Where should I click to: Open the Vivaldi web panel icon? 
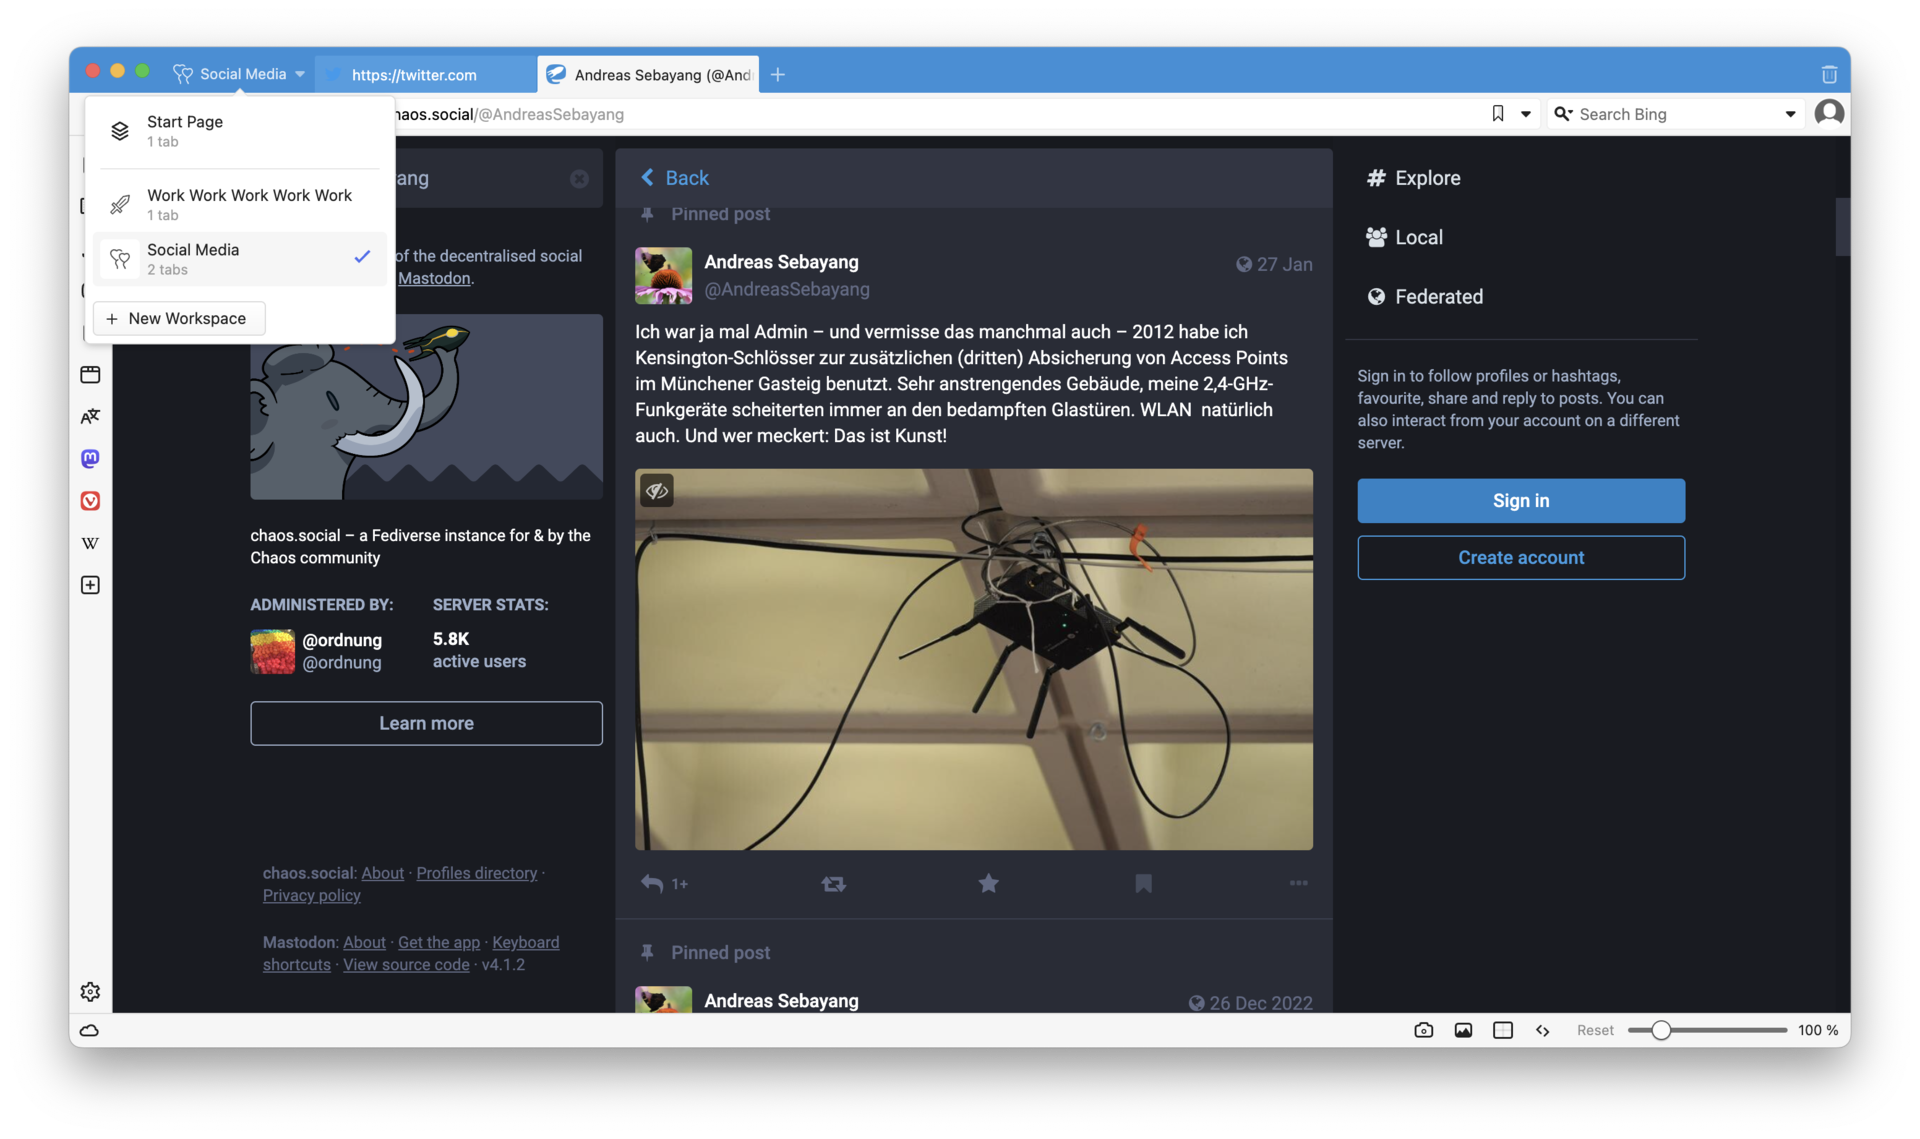point(90,501)
